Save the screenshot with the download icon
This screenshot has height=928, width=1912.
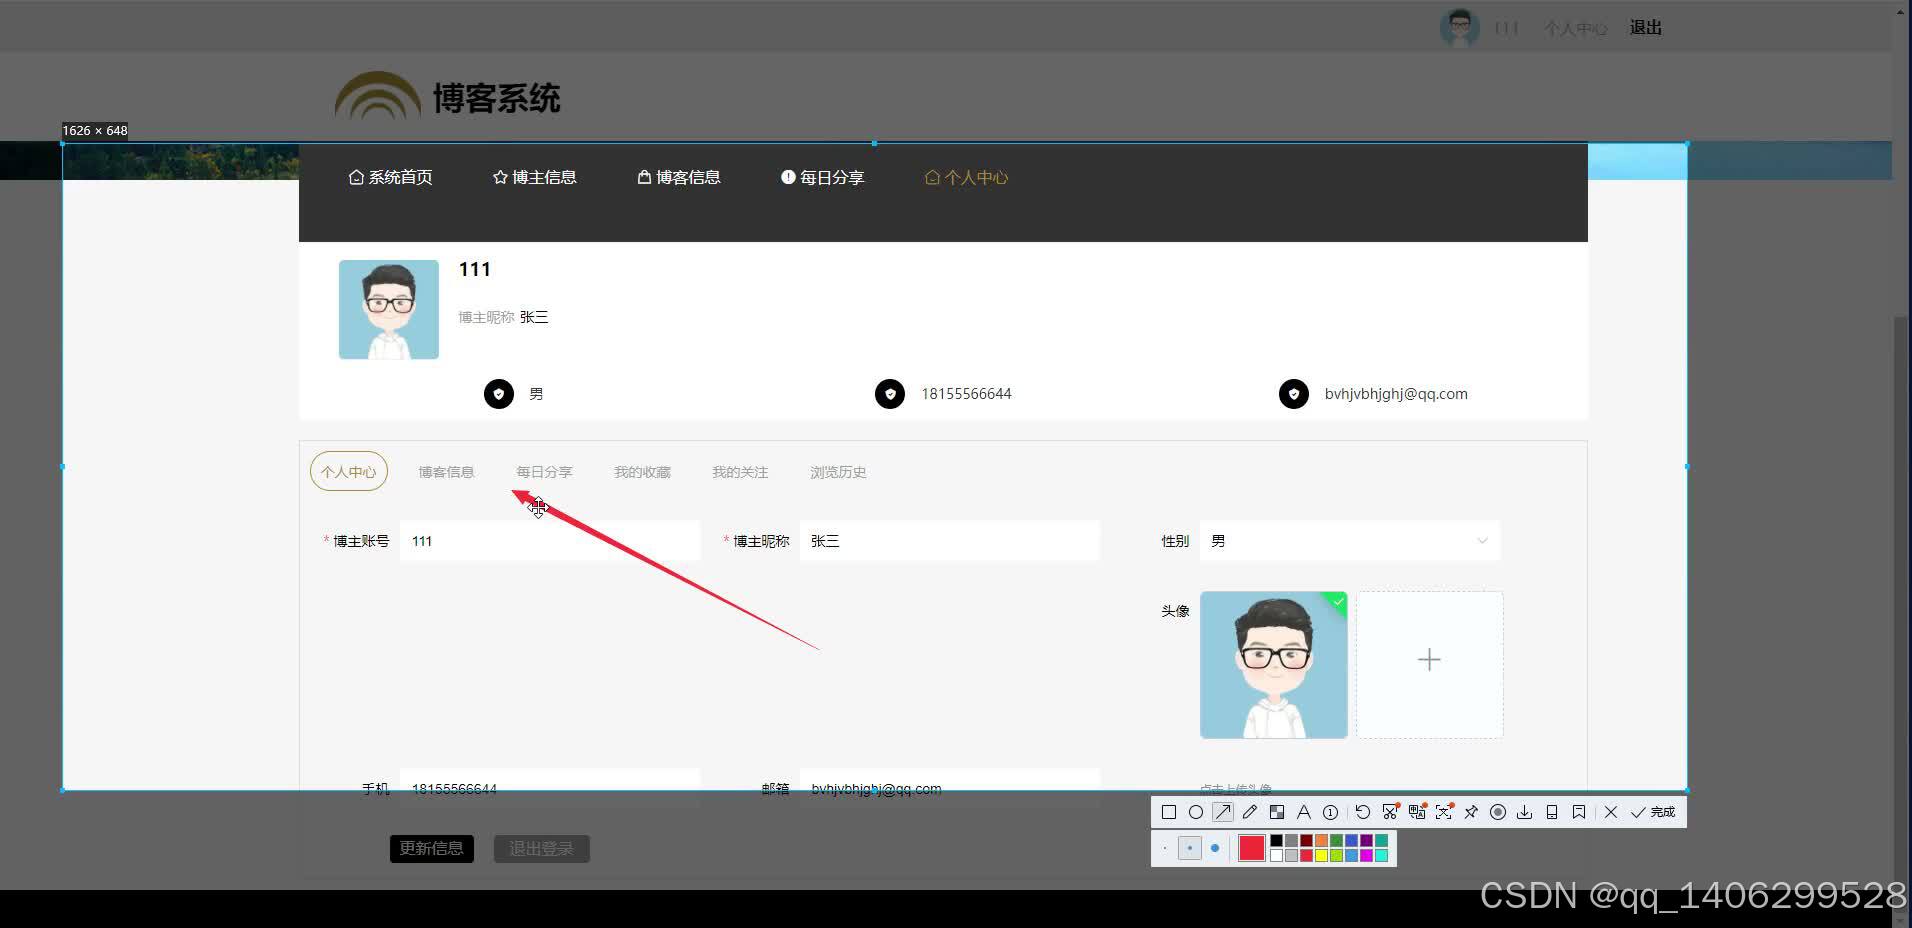coord(1524,812)
